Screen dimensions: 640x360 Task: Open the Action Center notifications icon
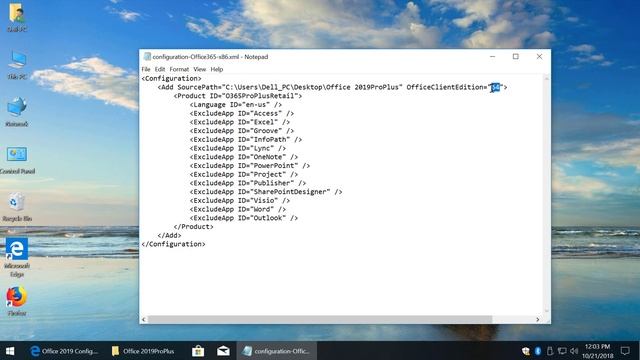pyautogui.click(x=625, y=351)
